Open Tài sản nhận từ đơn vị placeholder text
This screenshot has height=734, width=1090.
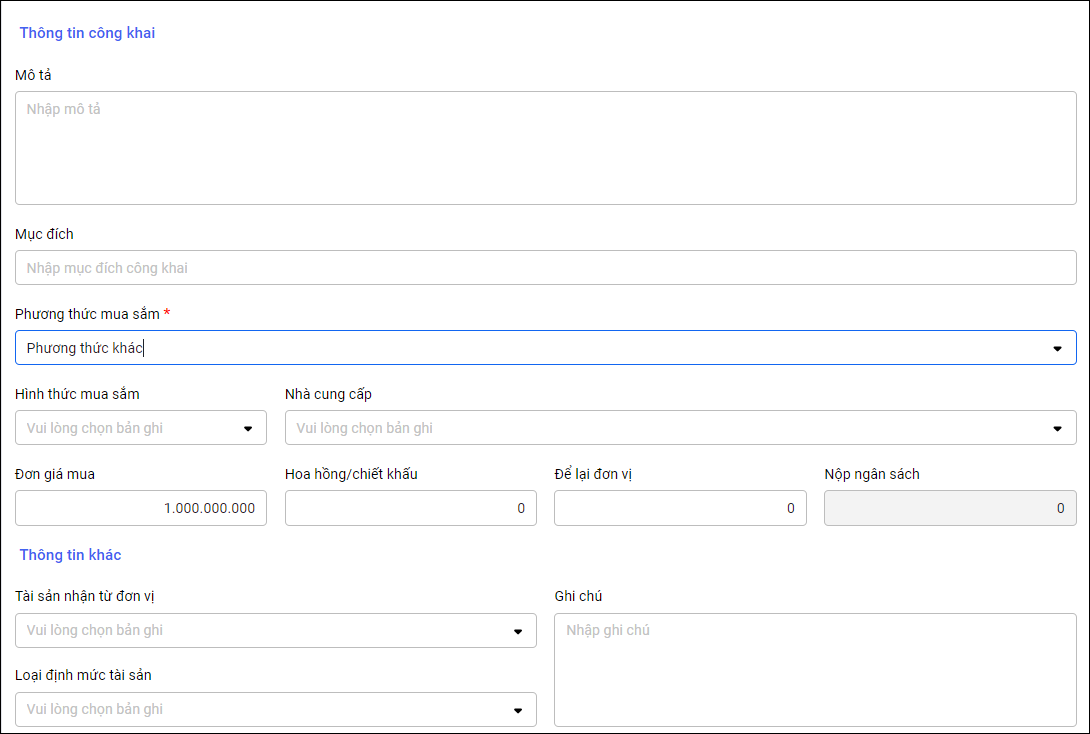[95, 630]
